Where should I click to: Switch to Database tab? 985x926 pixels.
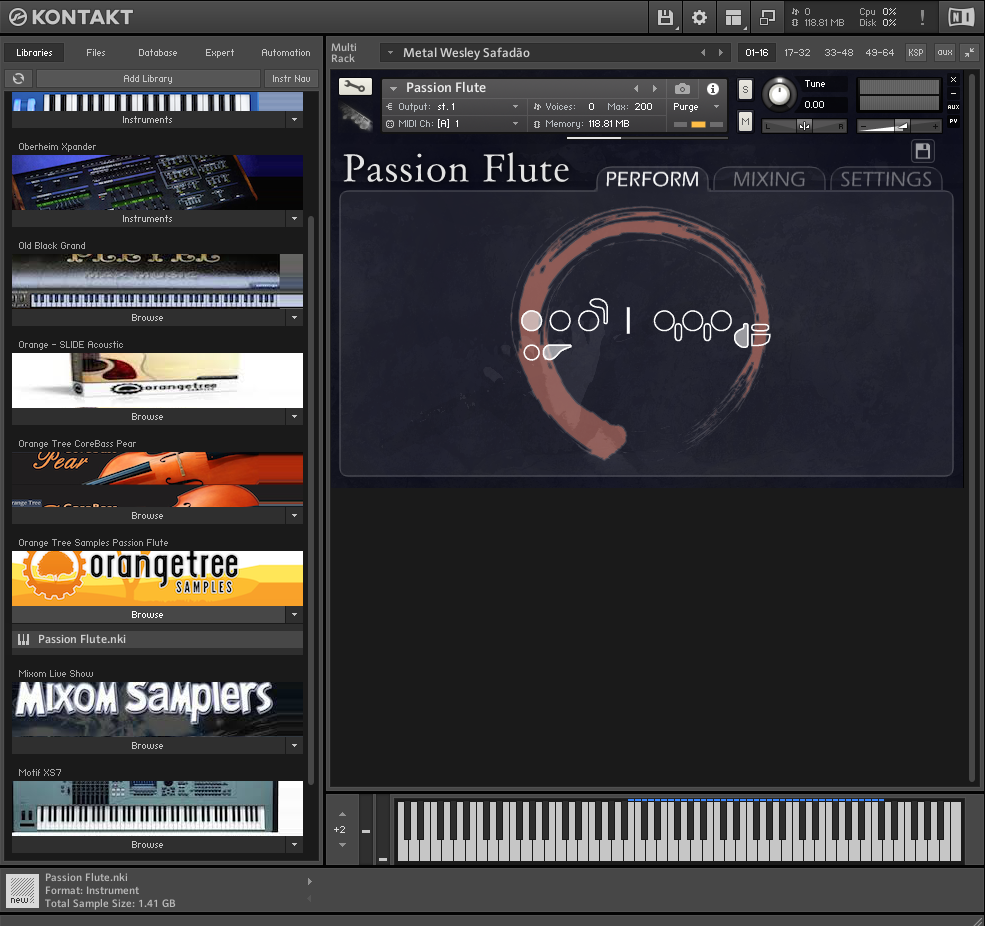click(158, 53)
